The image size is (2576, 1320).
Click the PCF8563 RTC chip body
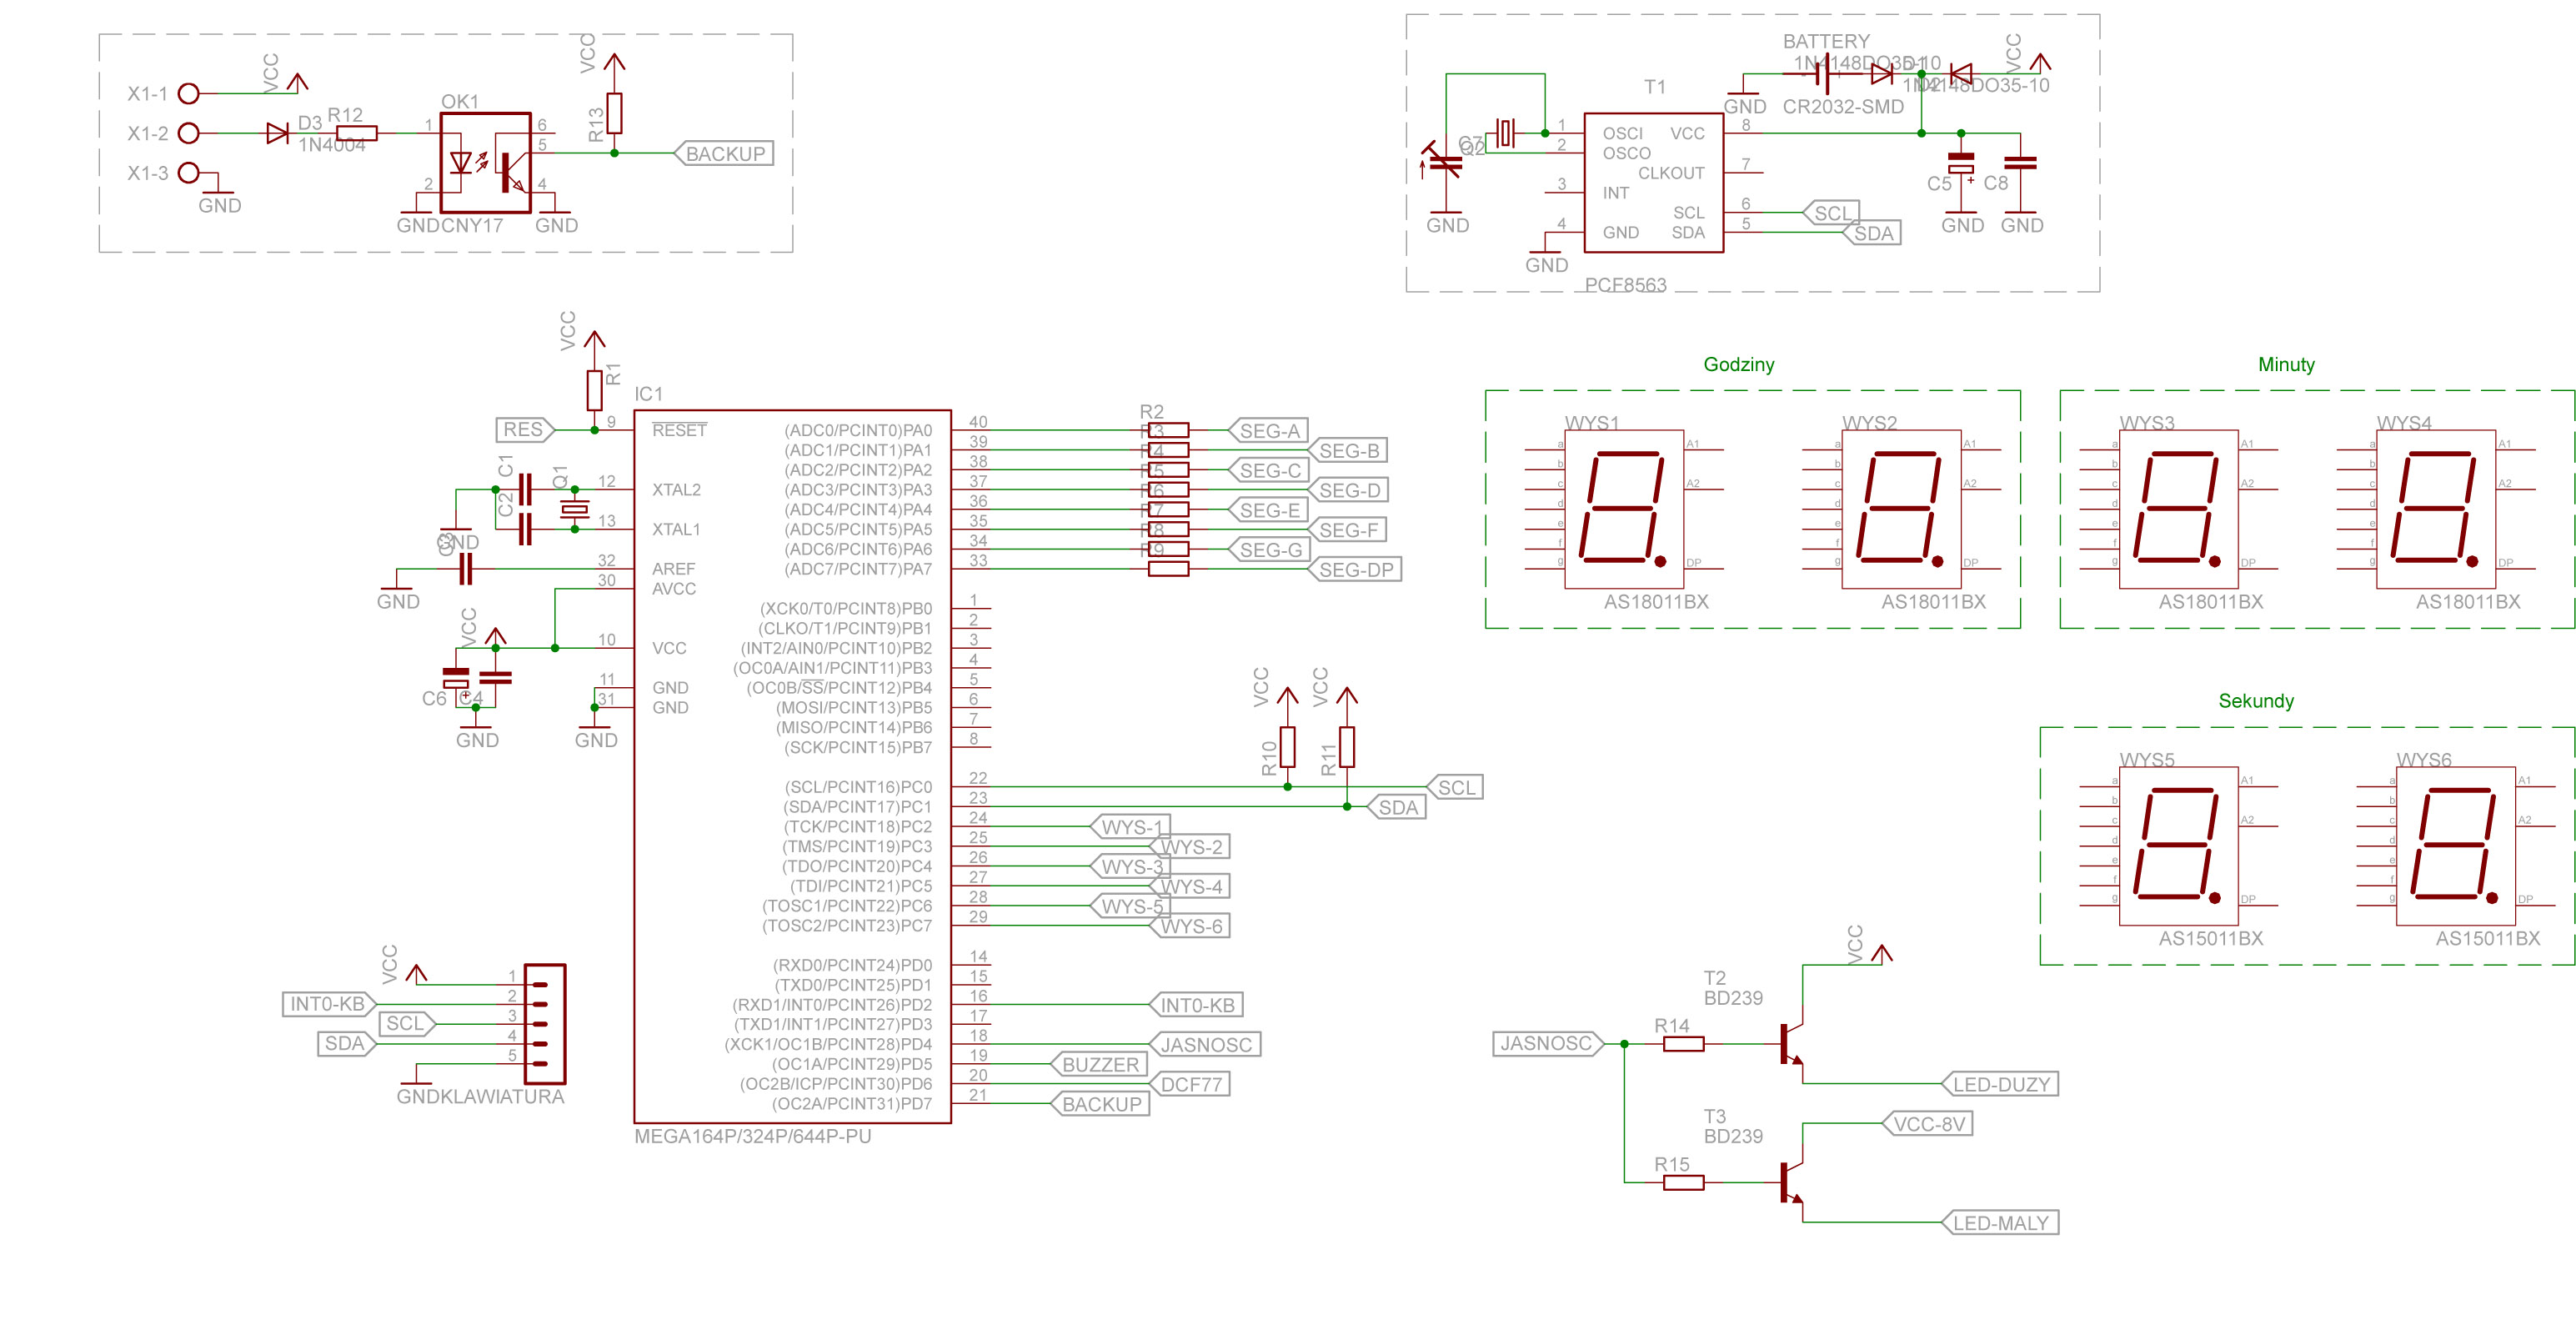[1654, 182]
